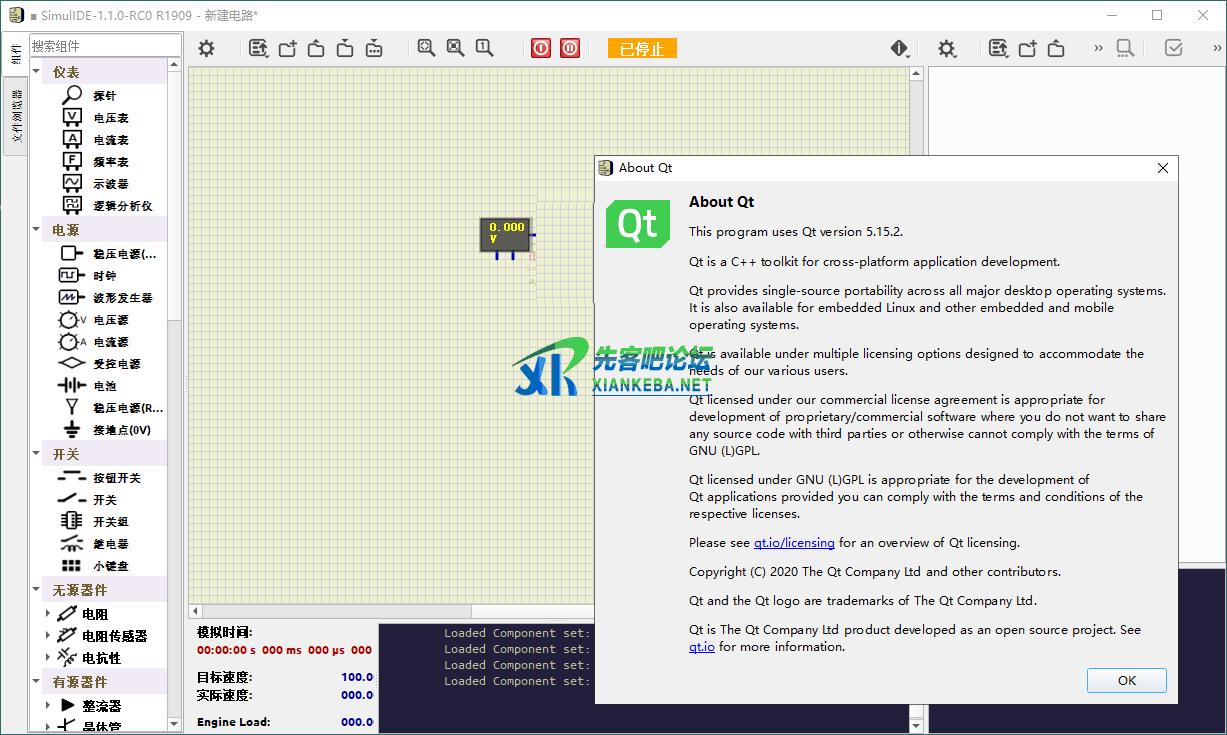Viewport: 1227px width, 735px height.
Task: Pick the 波形发生器 wave generator
Action: [x=122, y=298]
